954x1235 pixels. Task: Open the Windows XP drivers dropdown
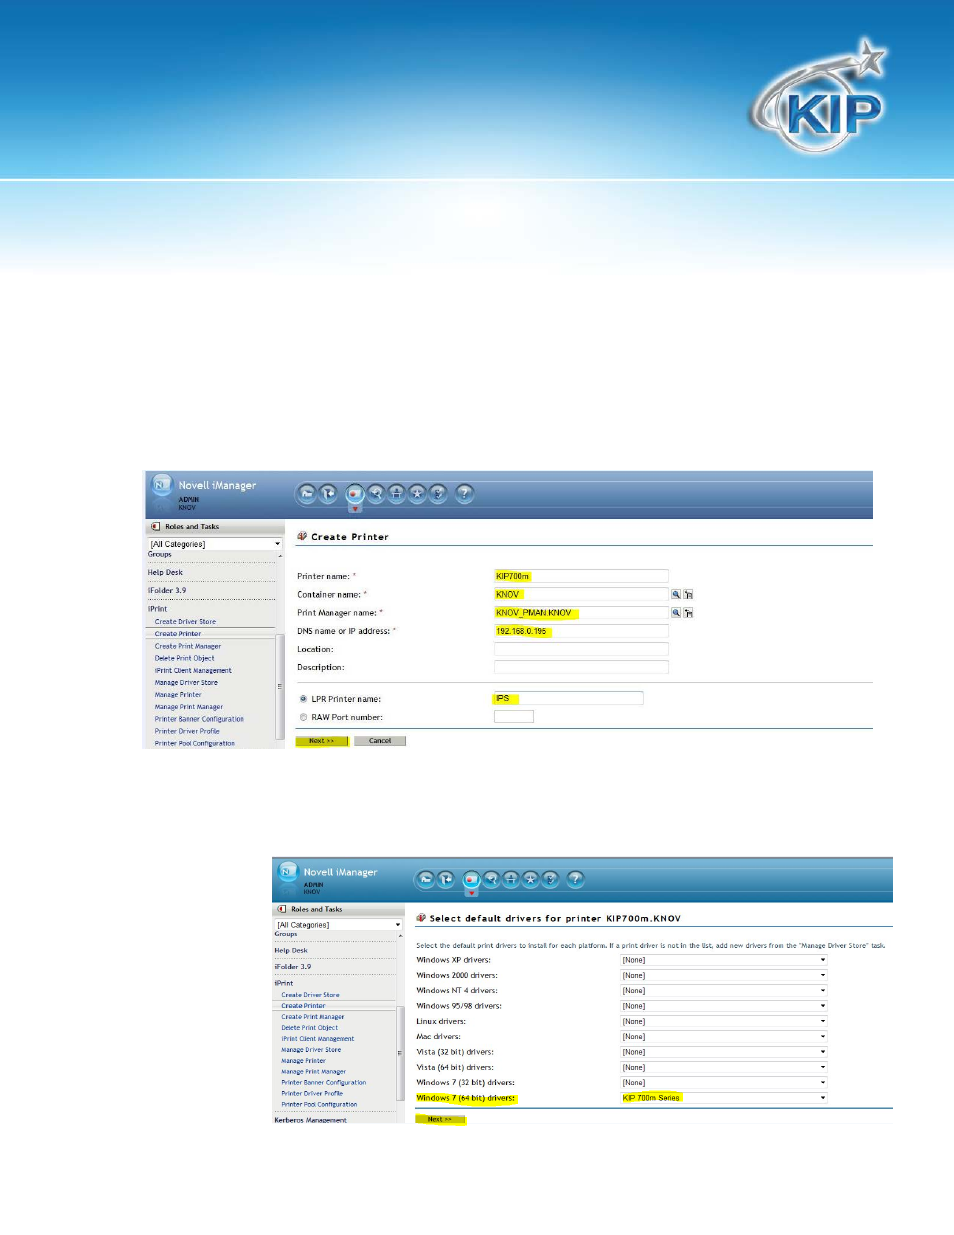tap(724, 960)
